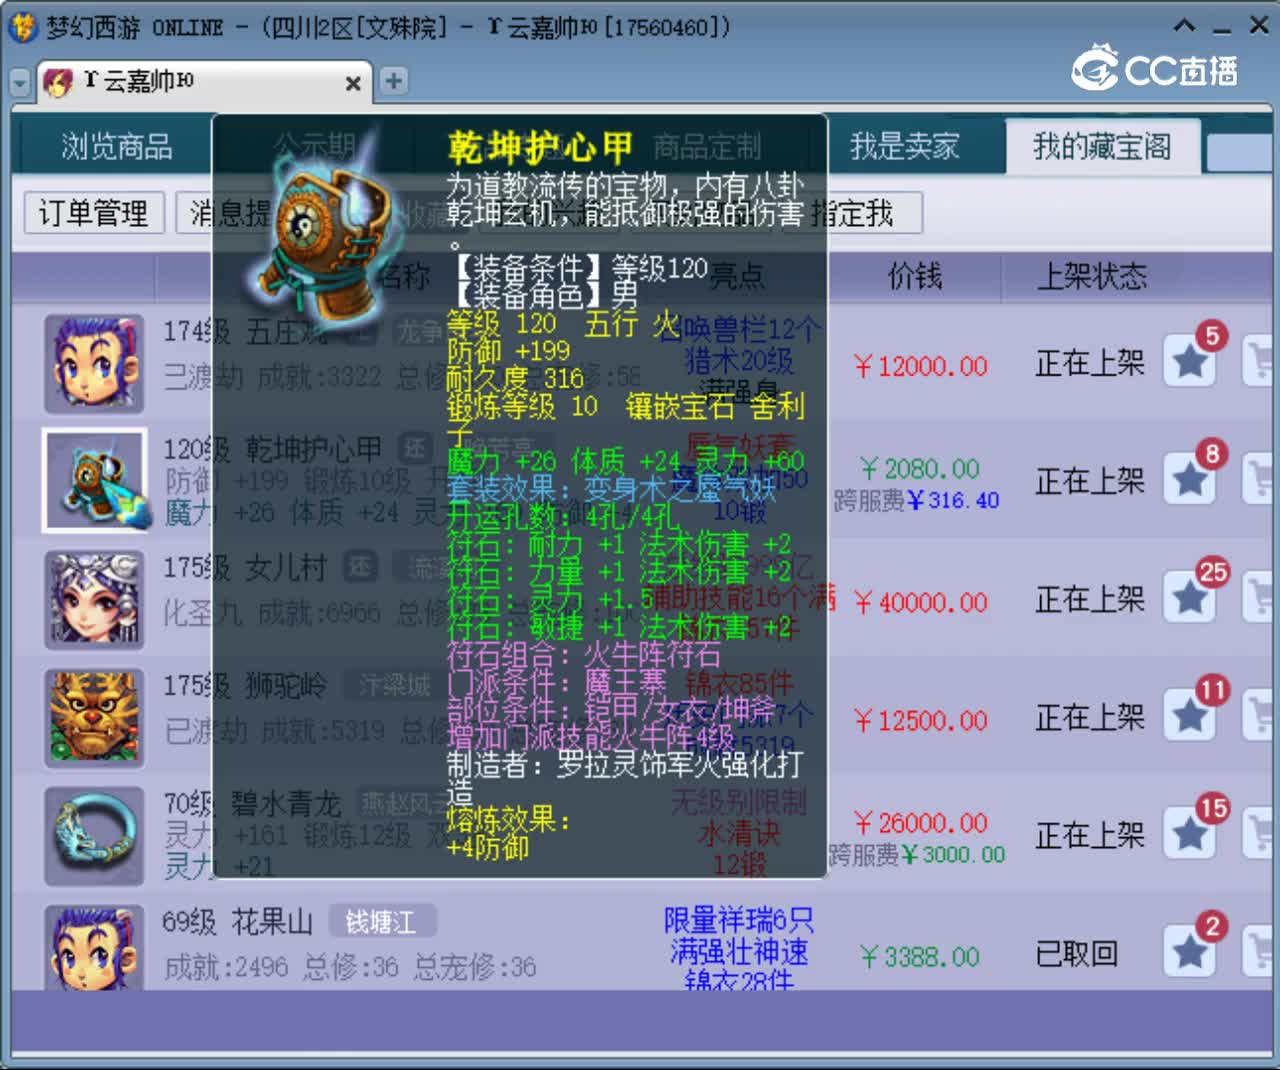Cart icon in ¥3388.00 row
Screen dimensions: 1280x1070
click(1259, 952)
